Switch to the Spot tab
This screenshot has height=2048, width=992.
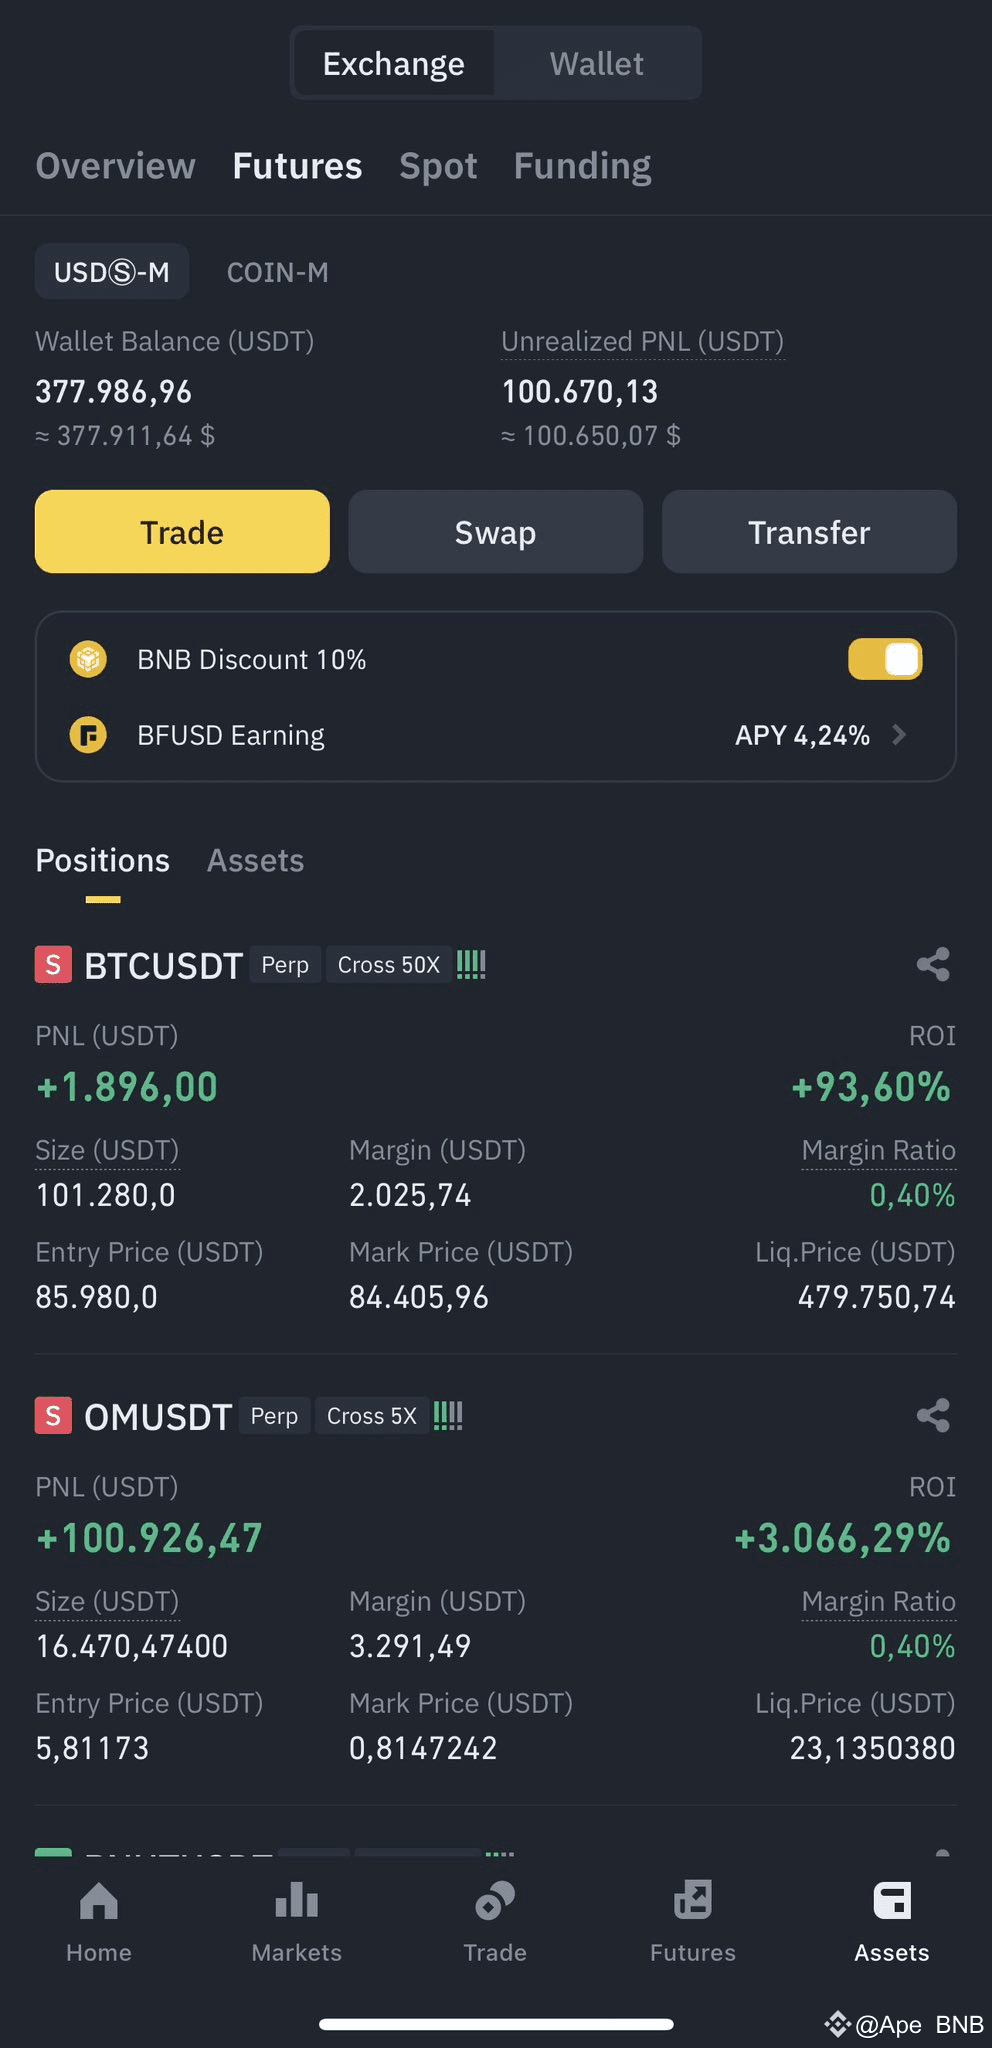point(438,166)
